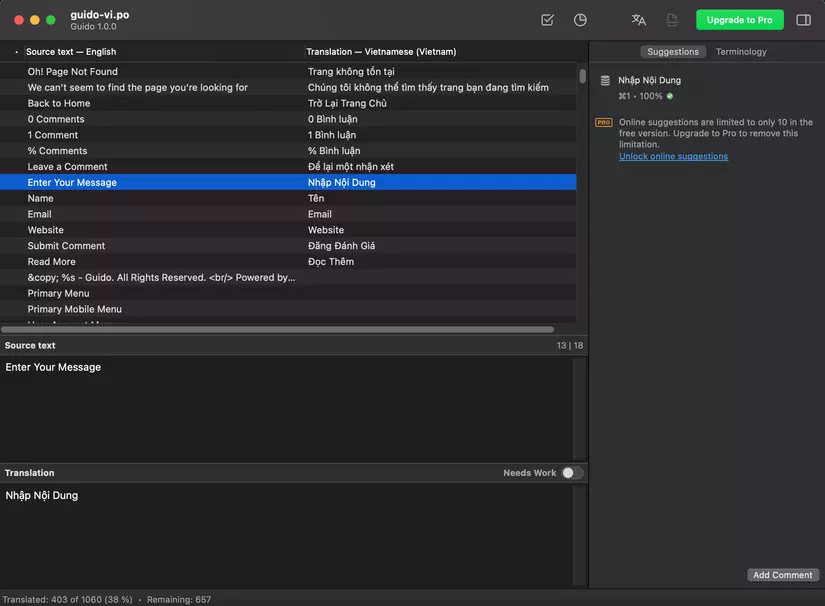825x606 pixels.
Task: Click the Upgrade to Pro button
Action: coord(739,20)
